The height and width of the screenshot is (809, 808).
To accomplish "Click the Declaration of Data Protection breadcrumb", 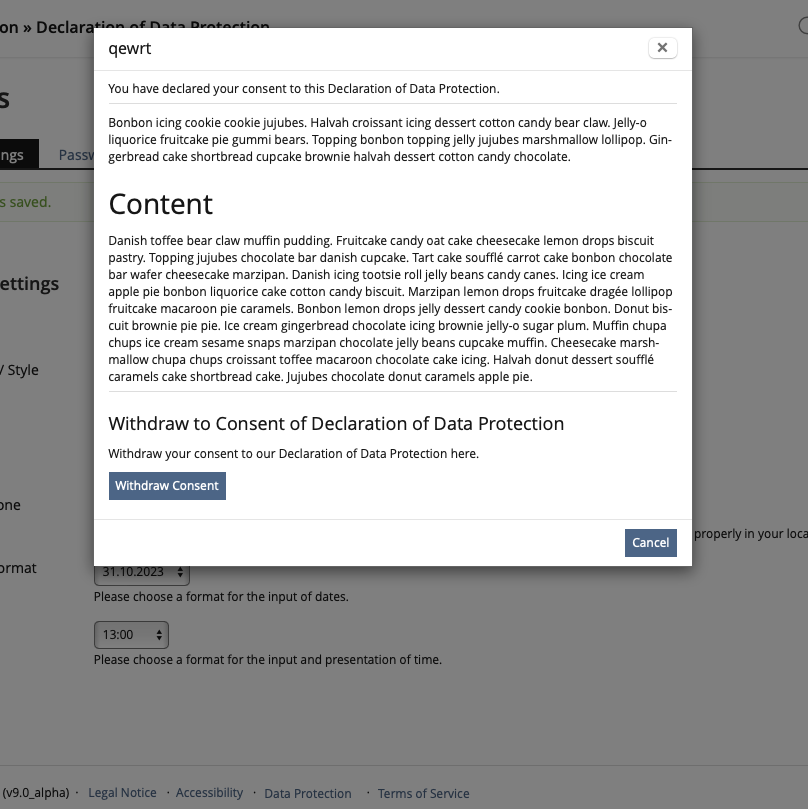I will pos(152,27).
